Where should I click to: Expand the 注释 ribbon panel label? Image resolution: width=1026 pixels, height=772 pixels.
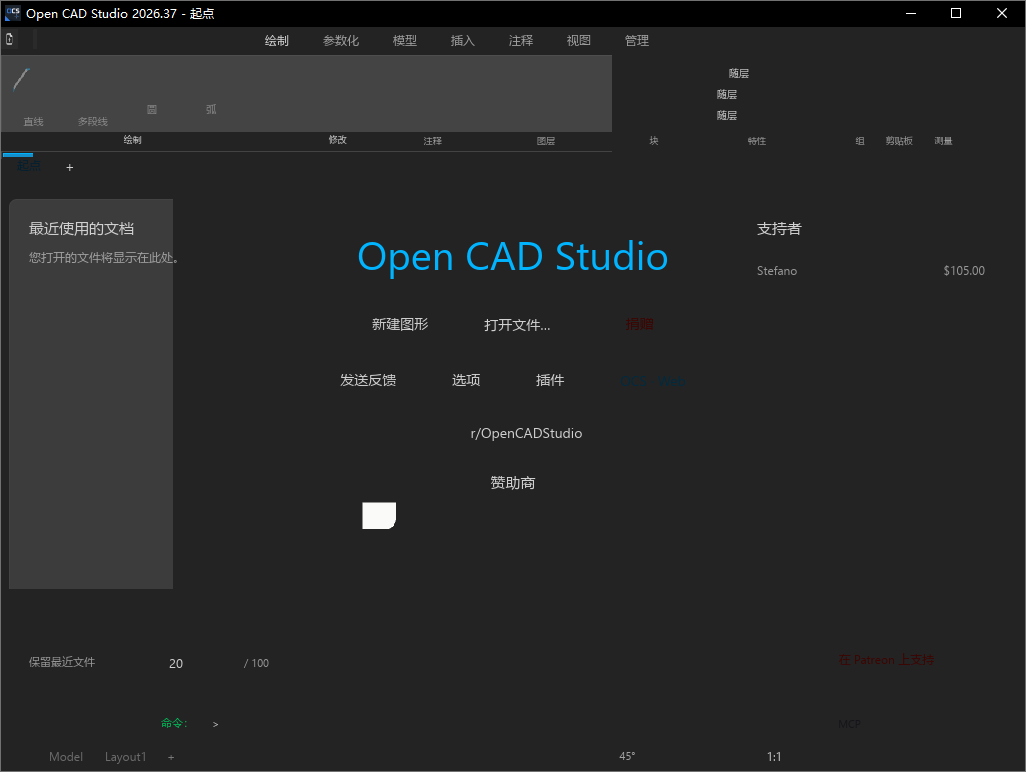pos(433,141)
